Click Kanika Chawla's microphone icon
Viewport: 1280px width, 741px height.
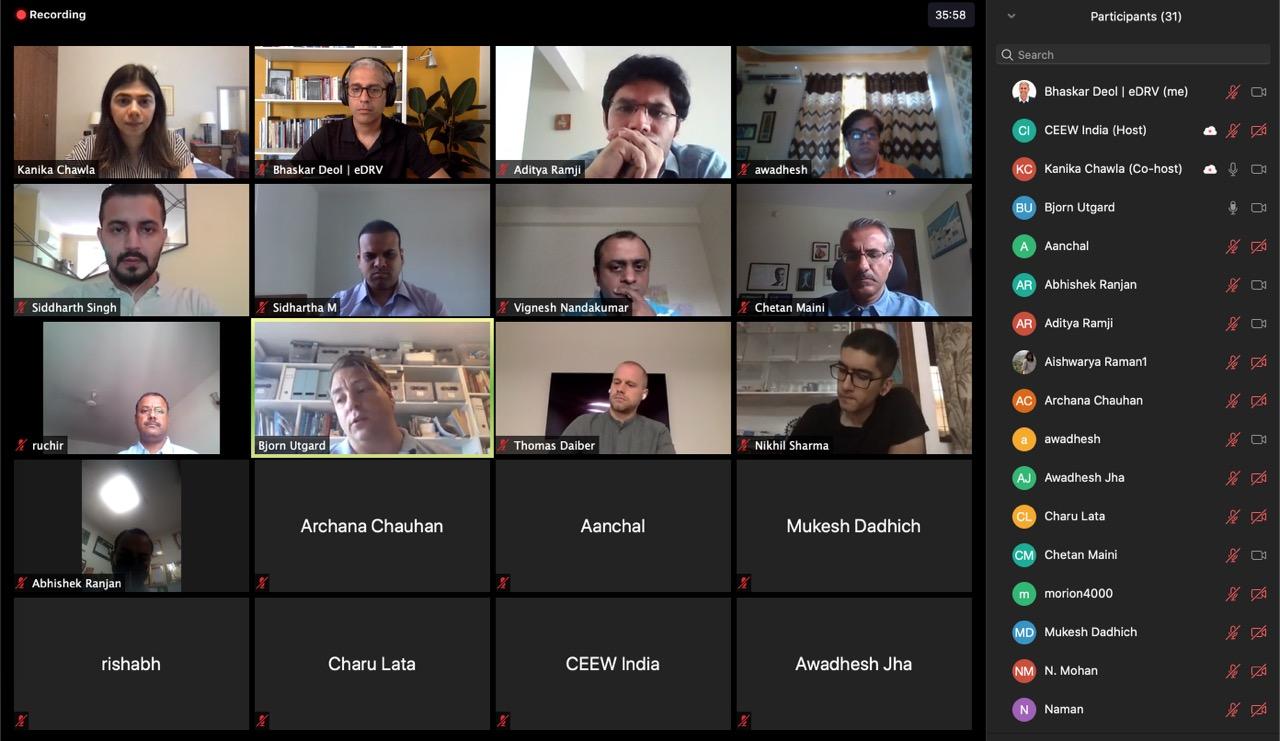click(1233, 169)
